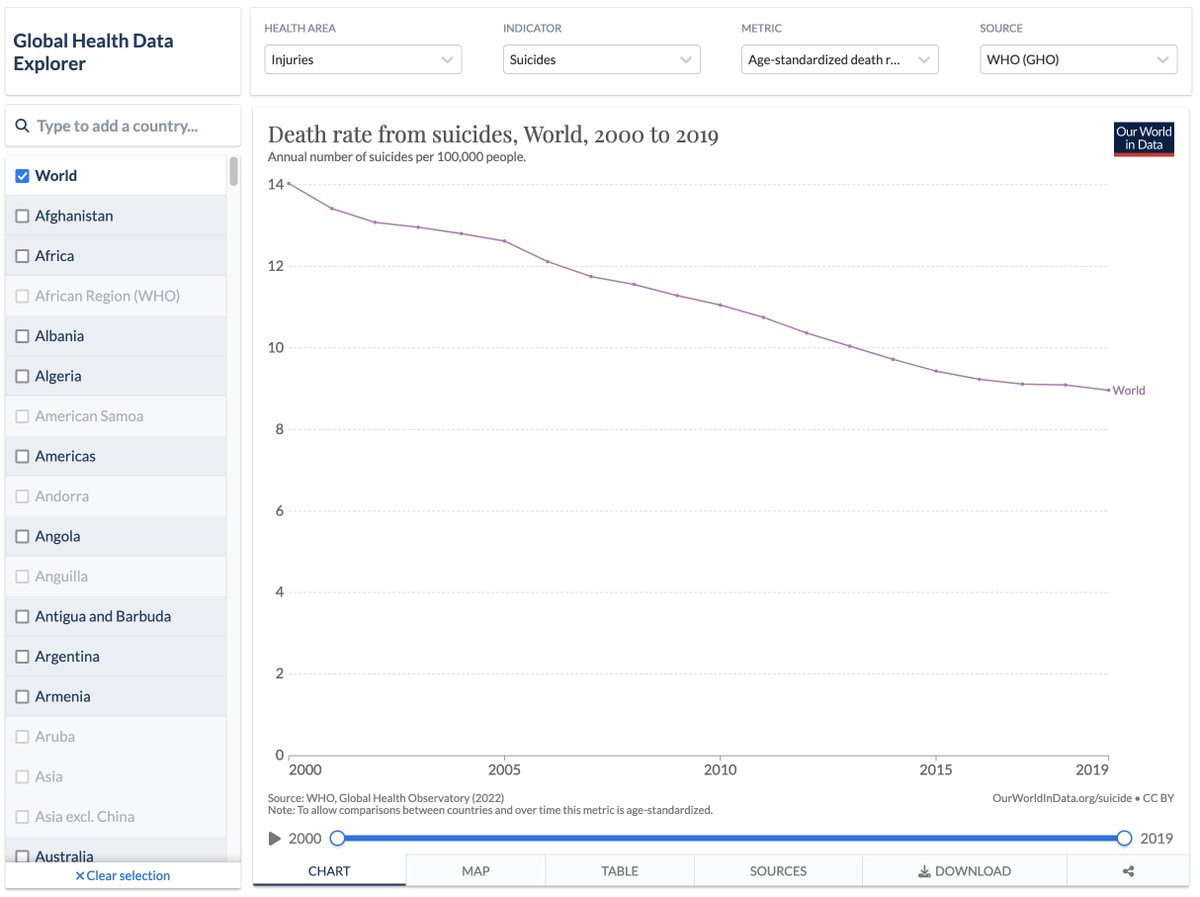The image size is (1200, 897).
Task: Enable the Argentina checkbox
Action: point(22,657)
